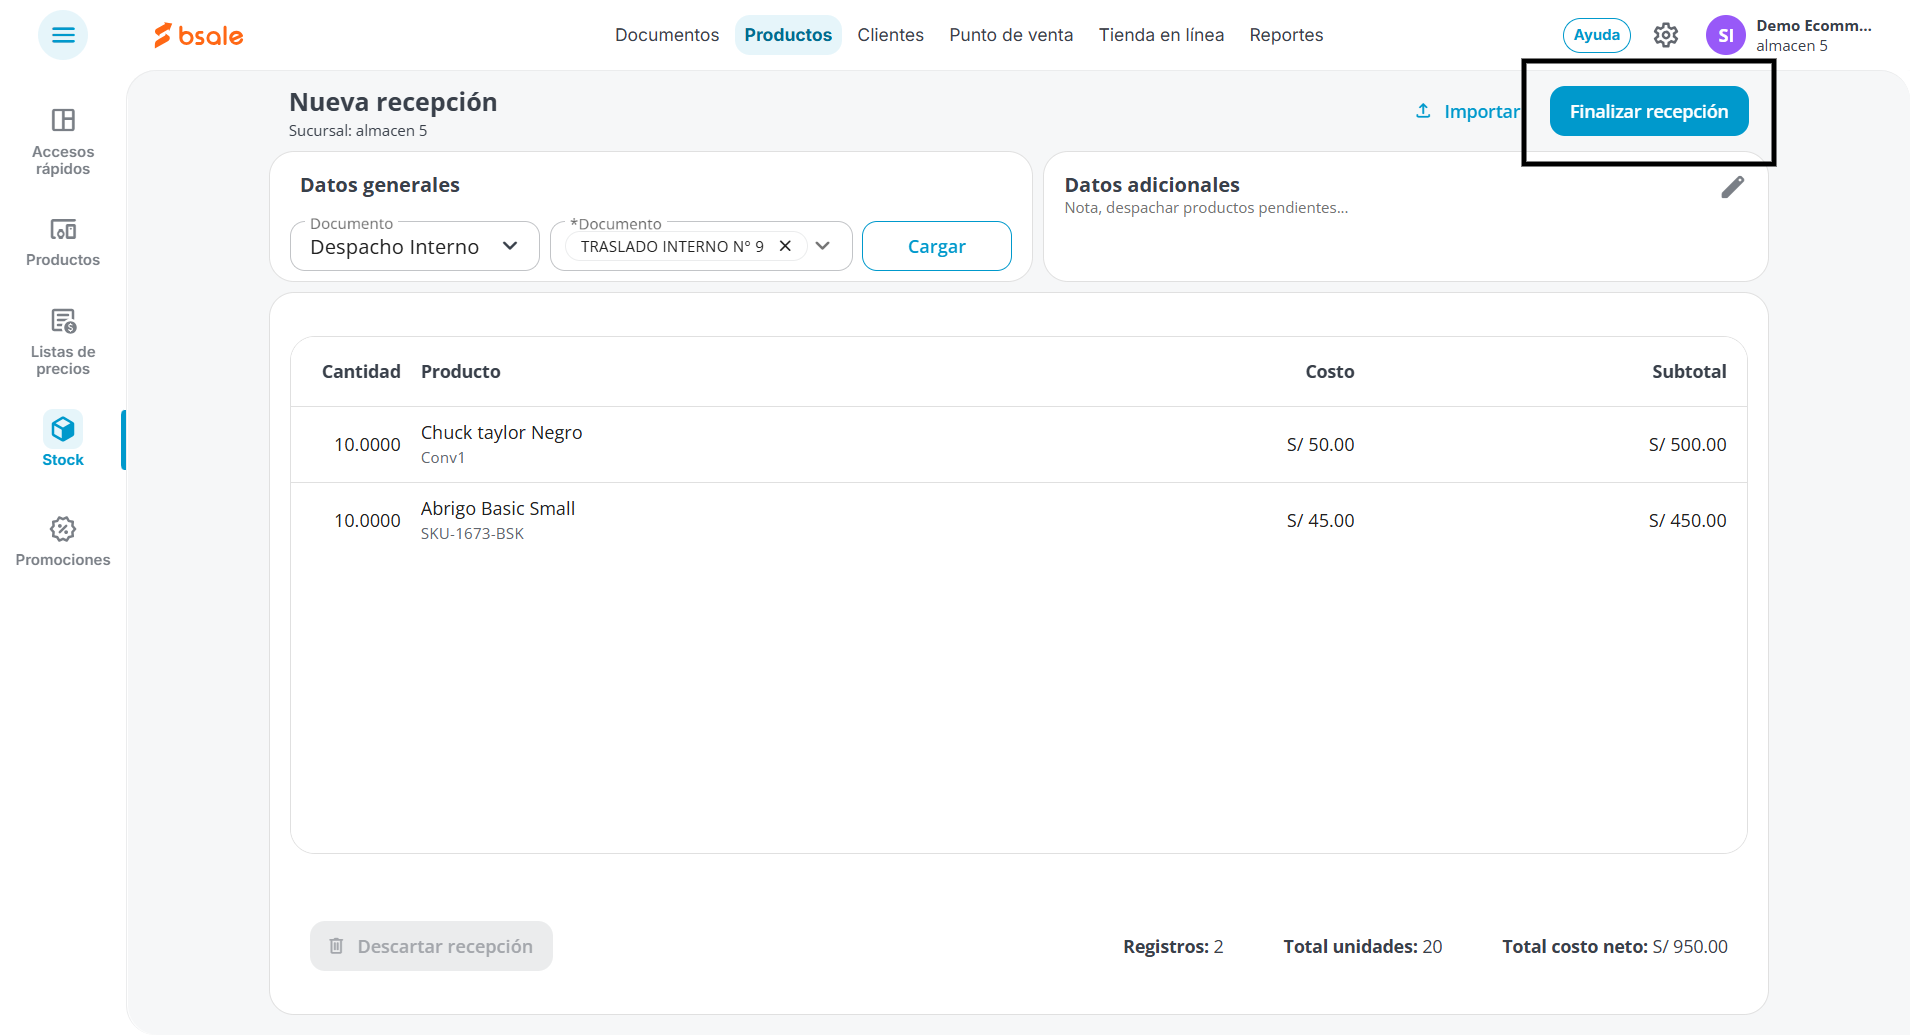
Task: Open Demo Ecomm account menu
Action: pos(1814,35)
